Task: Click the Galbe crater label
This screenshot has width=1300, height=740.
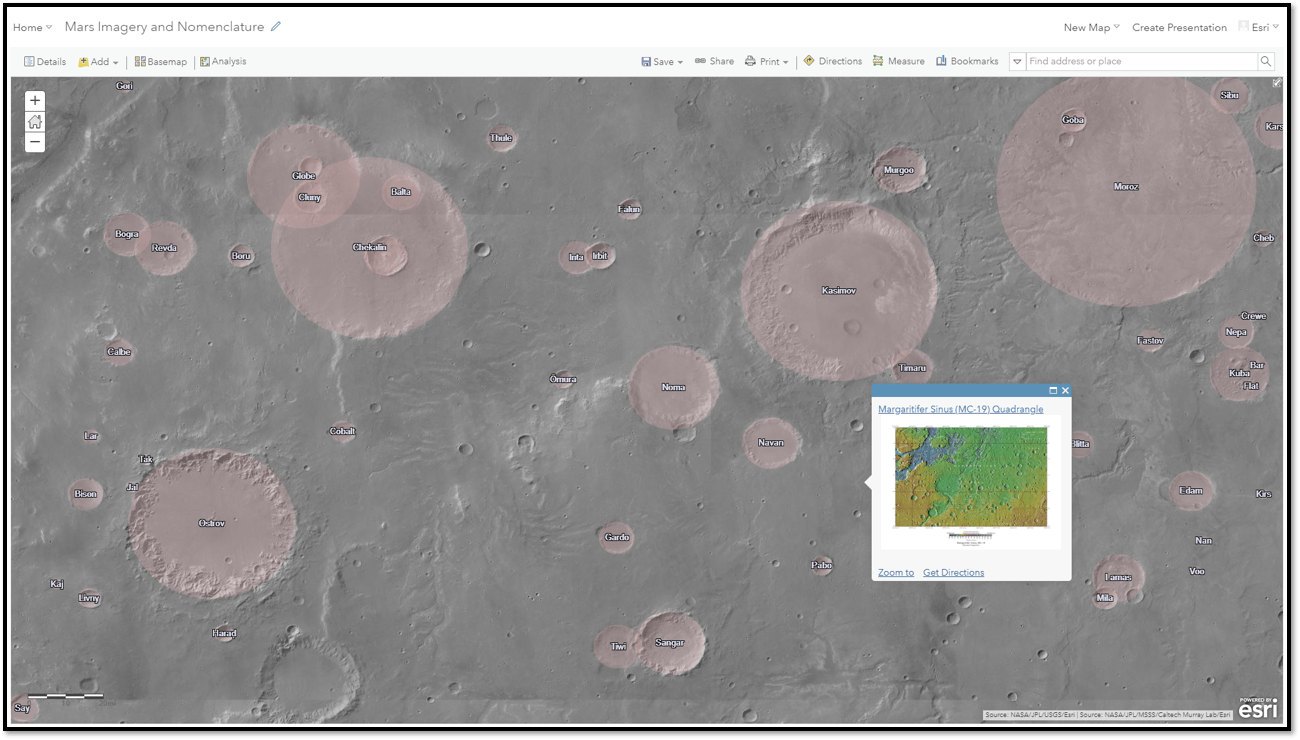Action: coord(119,351)
